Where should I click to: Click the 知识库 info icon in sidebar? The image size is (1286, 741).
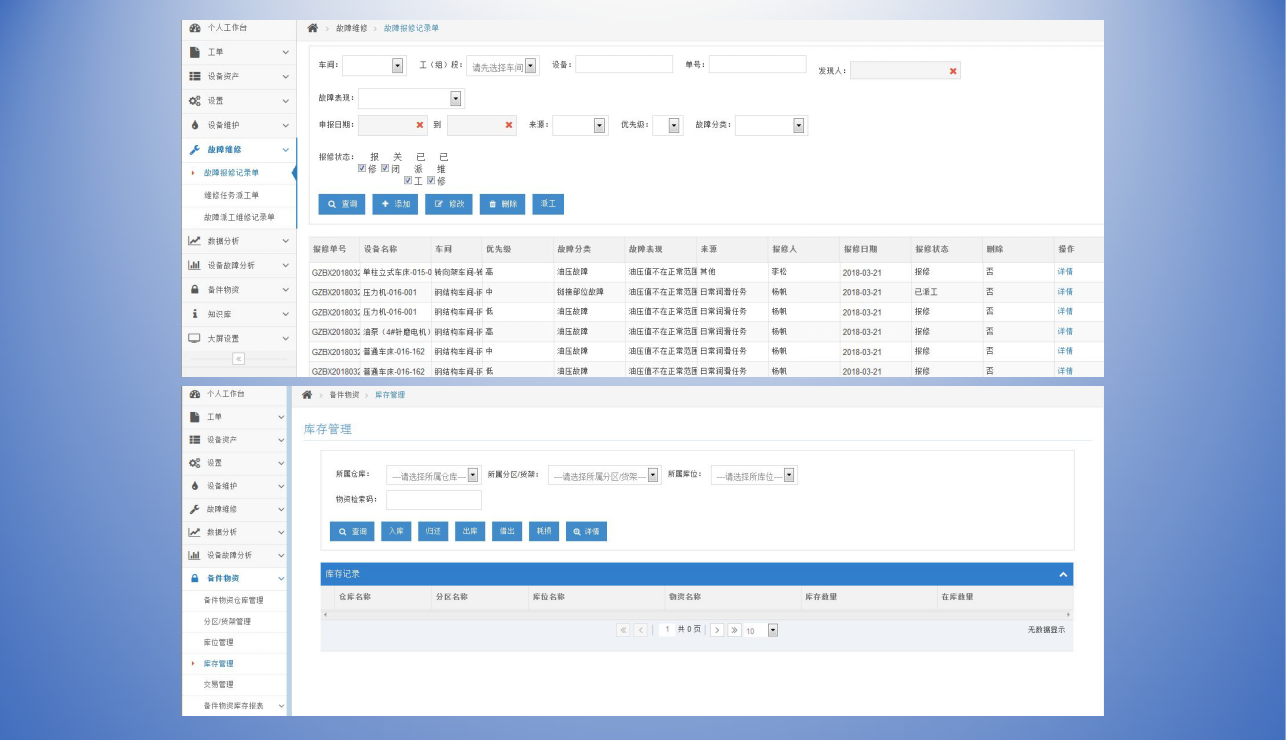(x=195, y=314)
